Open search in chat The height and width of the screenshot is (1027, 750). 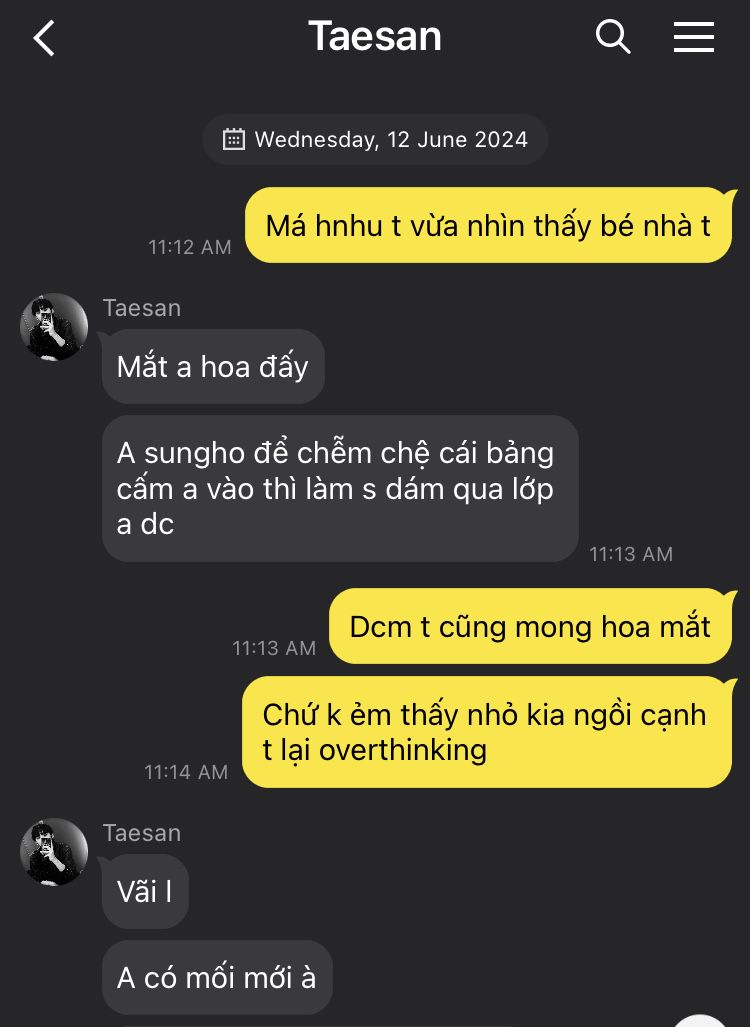(x=613, y=37)
